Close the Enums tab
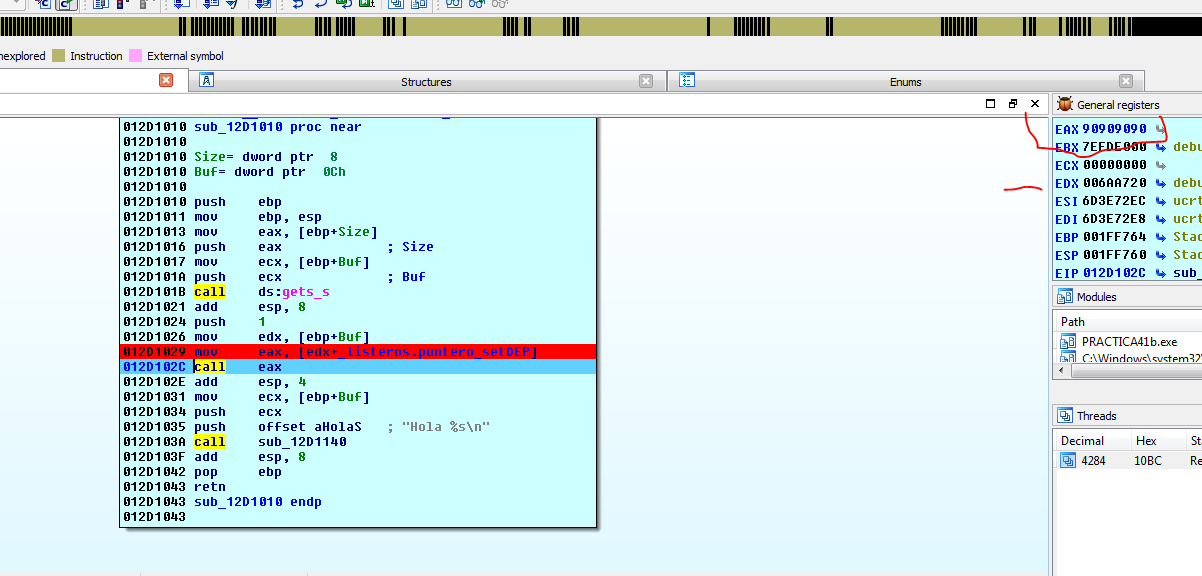The image size is (1202, 576). (1126, 81)
